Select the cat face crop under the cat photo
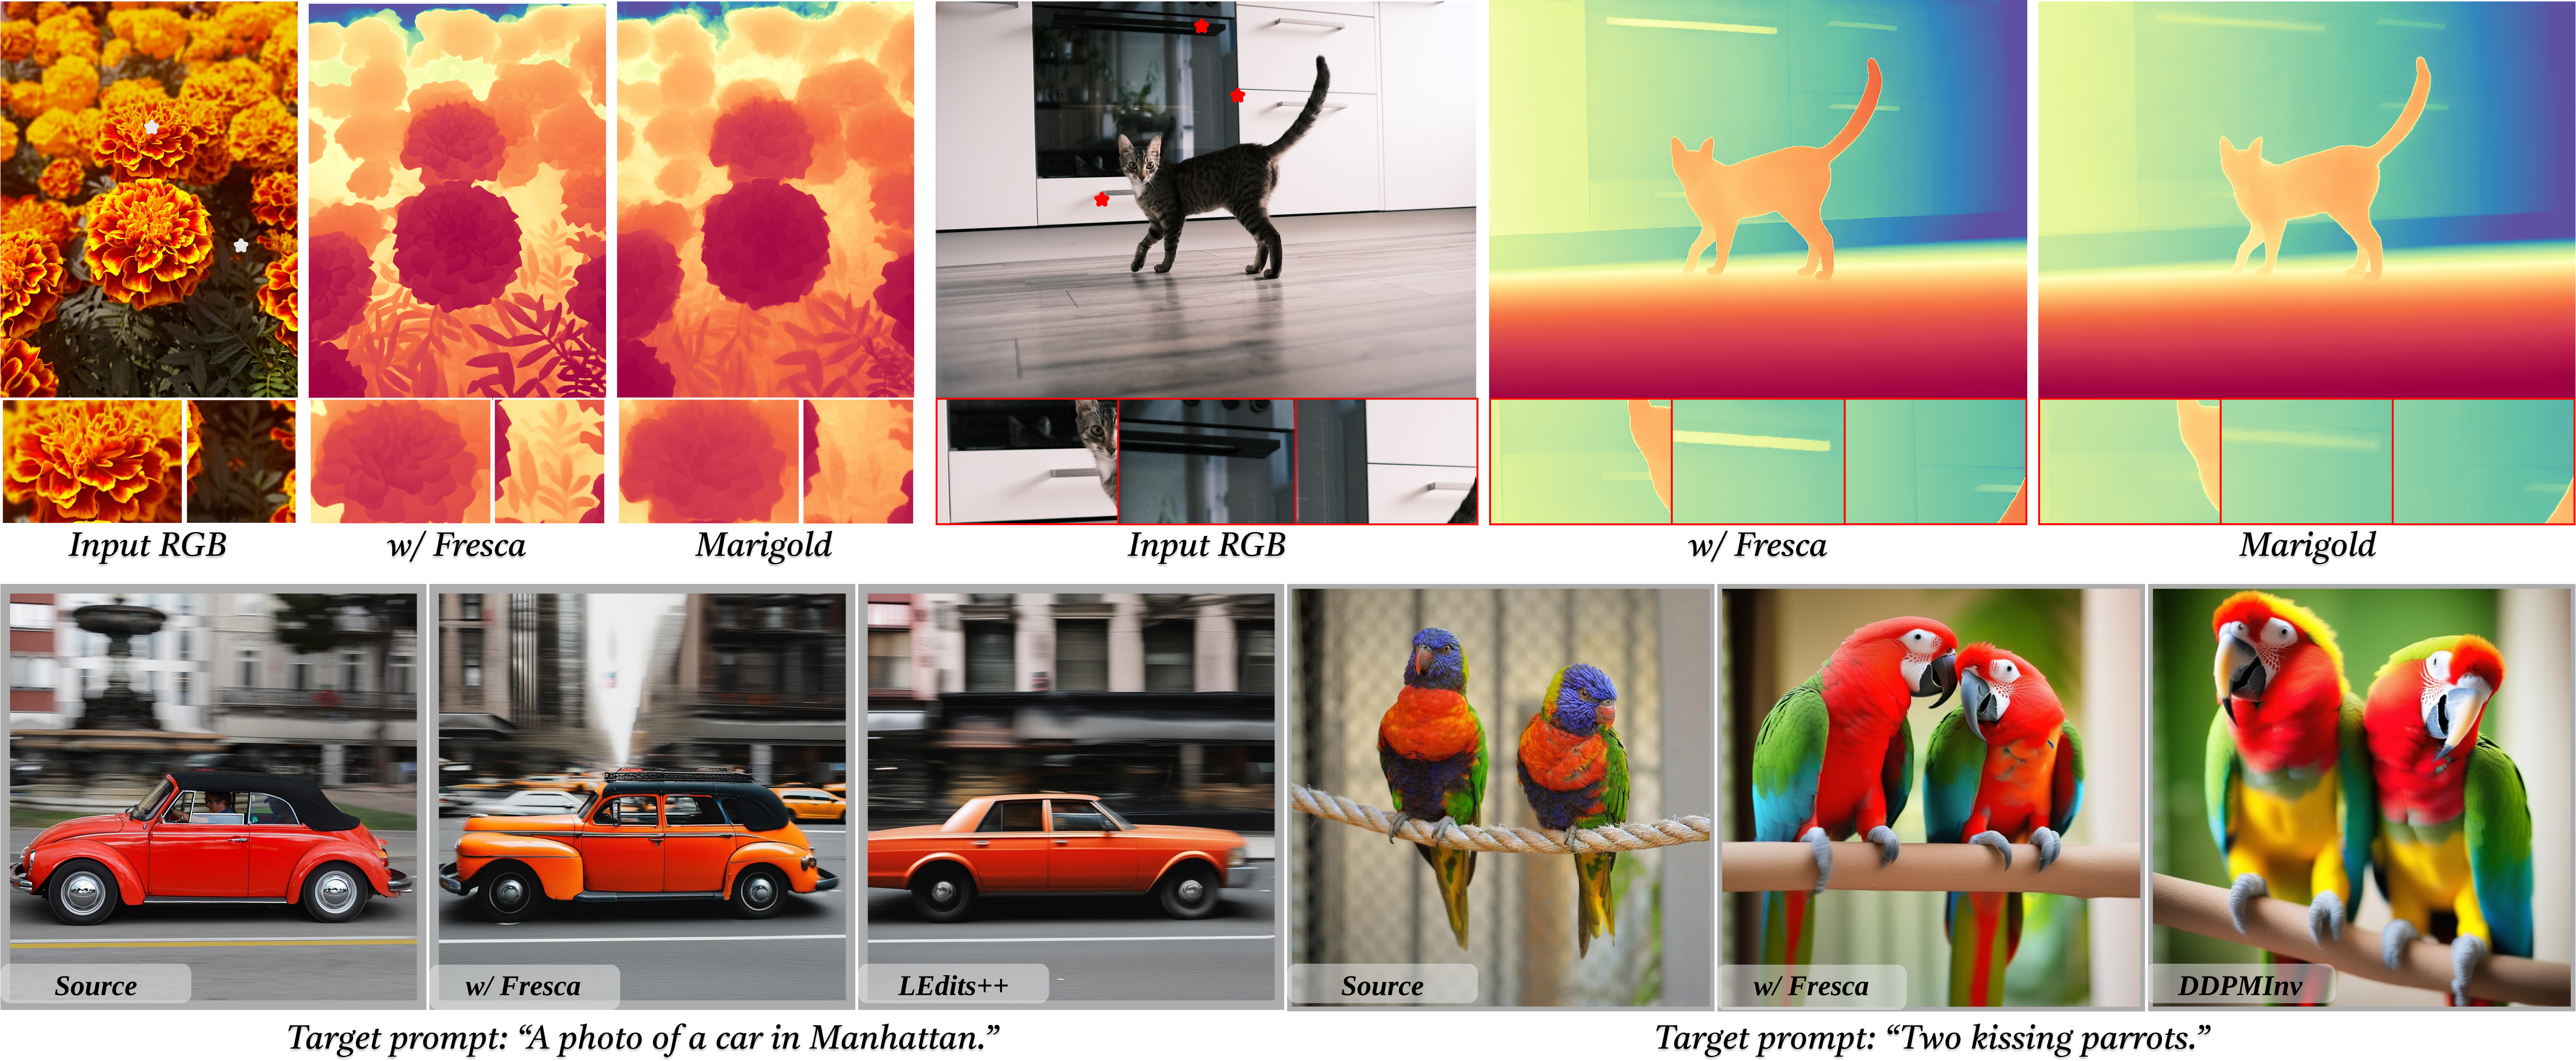Viewport: 2576px width, 1061px height. click(1027, 461)
